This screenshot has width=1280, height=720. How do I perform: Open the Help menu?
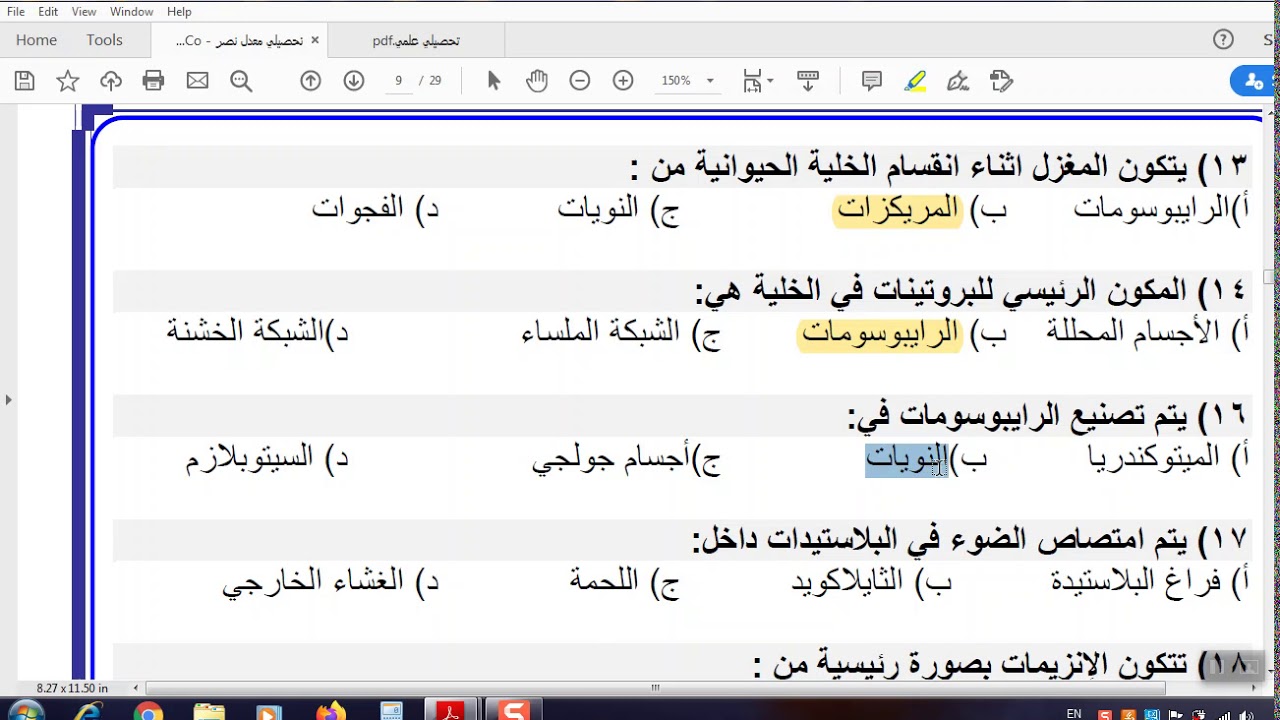179,12
